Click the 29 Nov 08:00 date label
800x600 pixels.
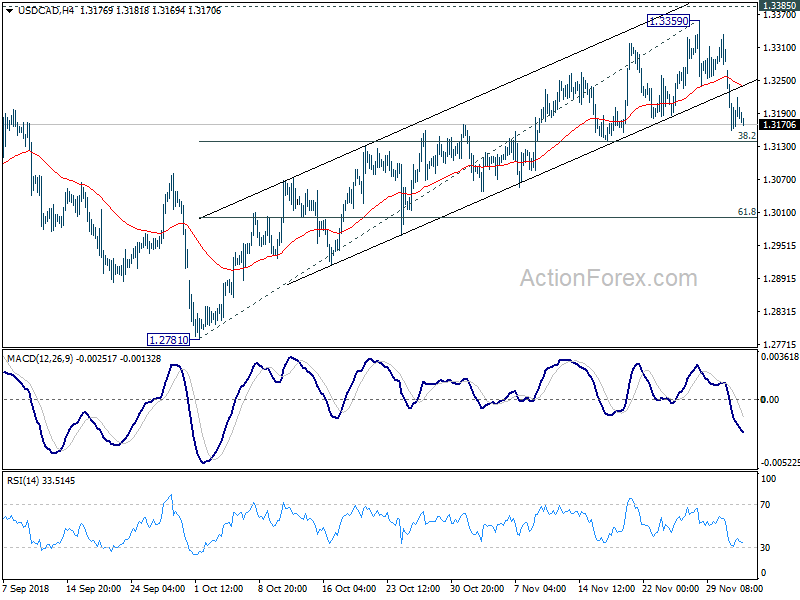734,588
